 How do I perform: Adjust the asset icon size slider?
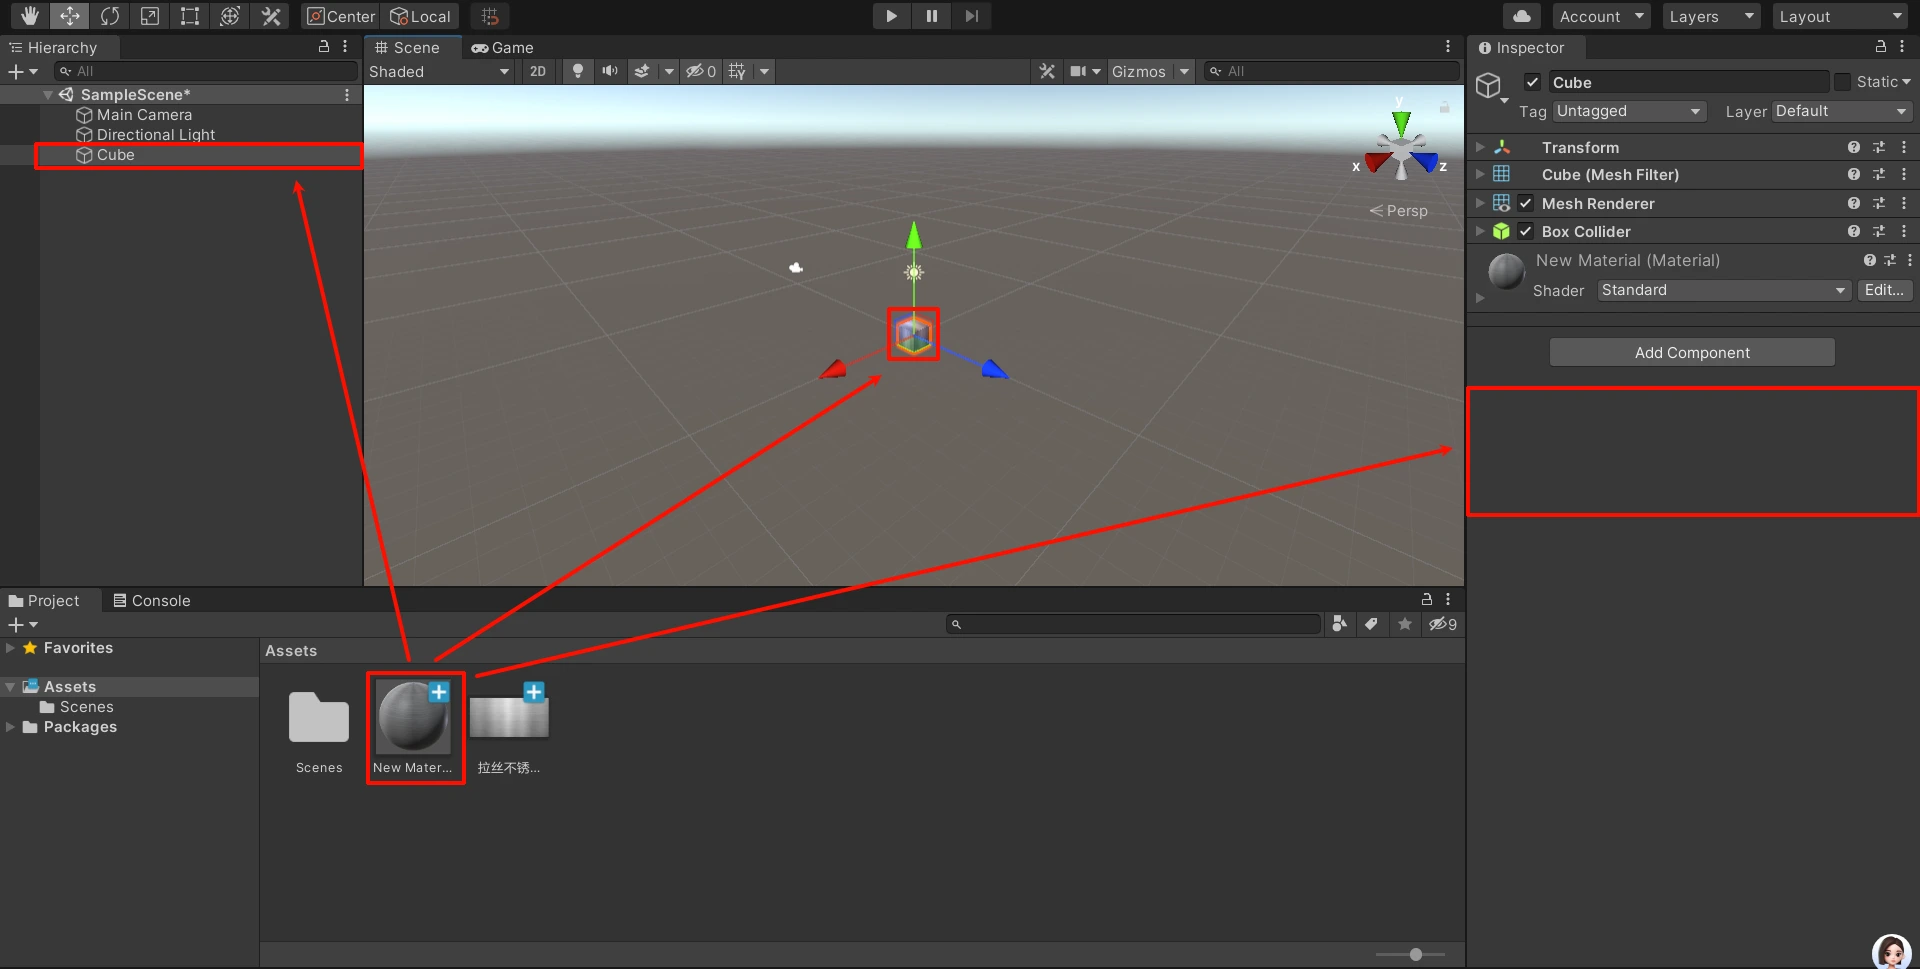(1415, 954)
